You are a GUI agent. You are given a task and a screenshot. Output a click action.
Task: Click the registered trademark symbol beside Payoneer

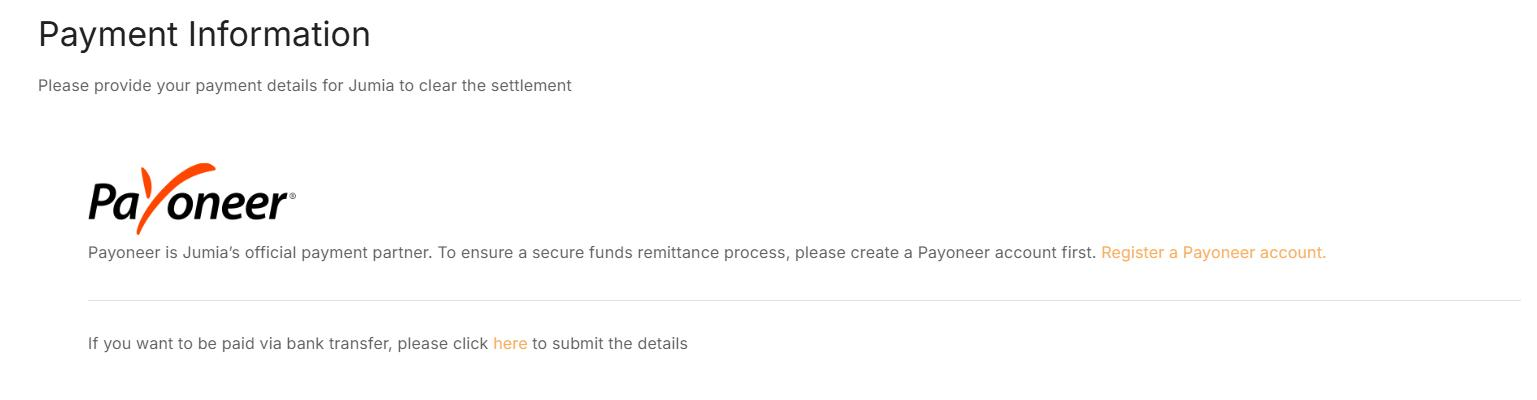(x=292, y=196)
